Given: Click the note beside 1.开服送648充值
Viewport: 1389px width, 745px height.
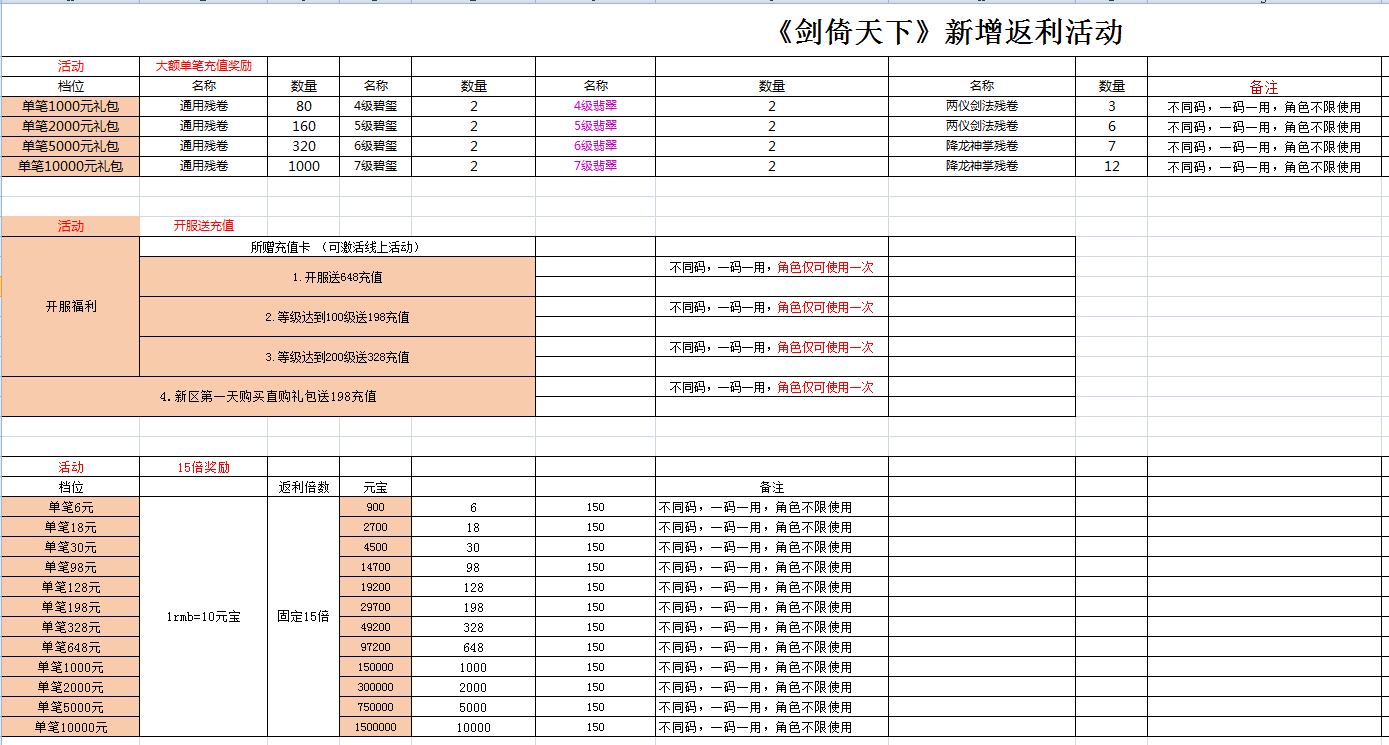Looking at the screenshot, I should [x=772, y=267].
